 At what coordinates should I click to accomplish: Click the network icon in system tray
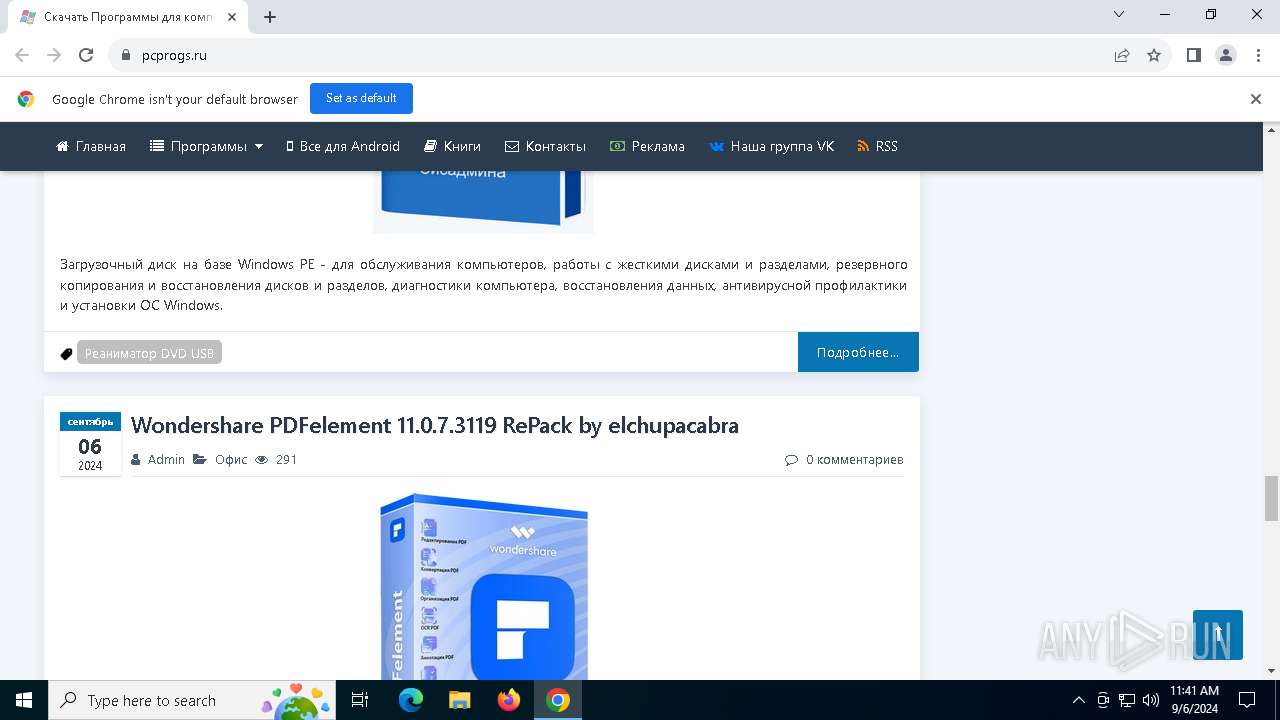coord(1126,700)
